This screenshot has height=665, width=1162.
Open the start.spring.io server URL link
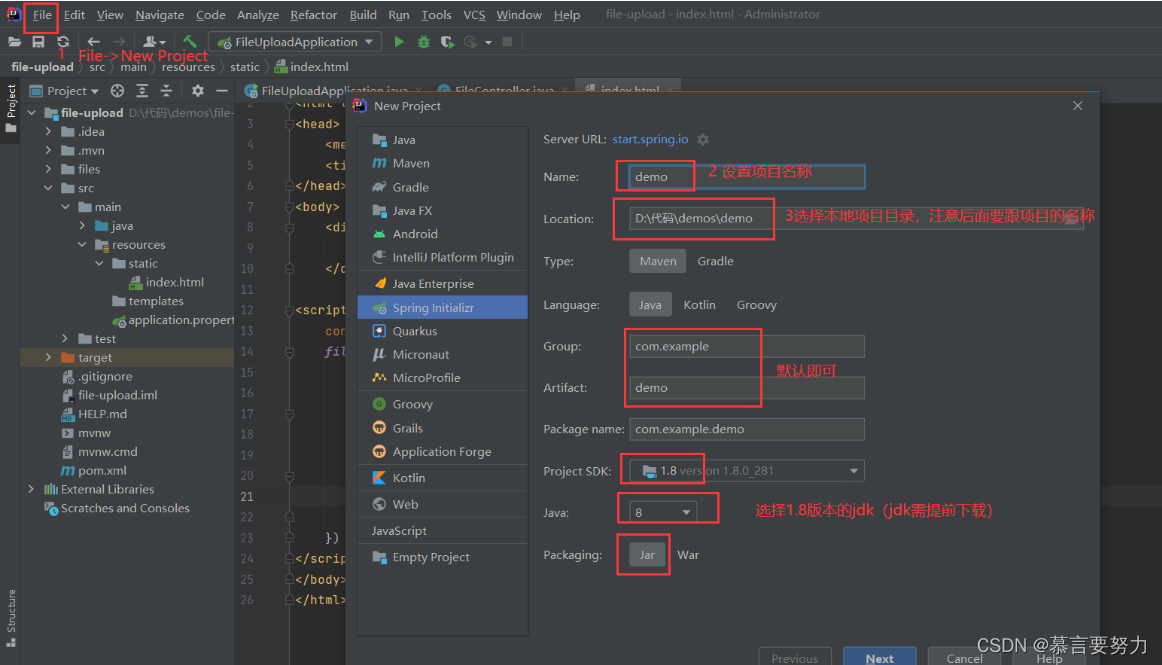point(650,139)
